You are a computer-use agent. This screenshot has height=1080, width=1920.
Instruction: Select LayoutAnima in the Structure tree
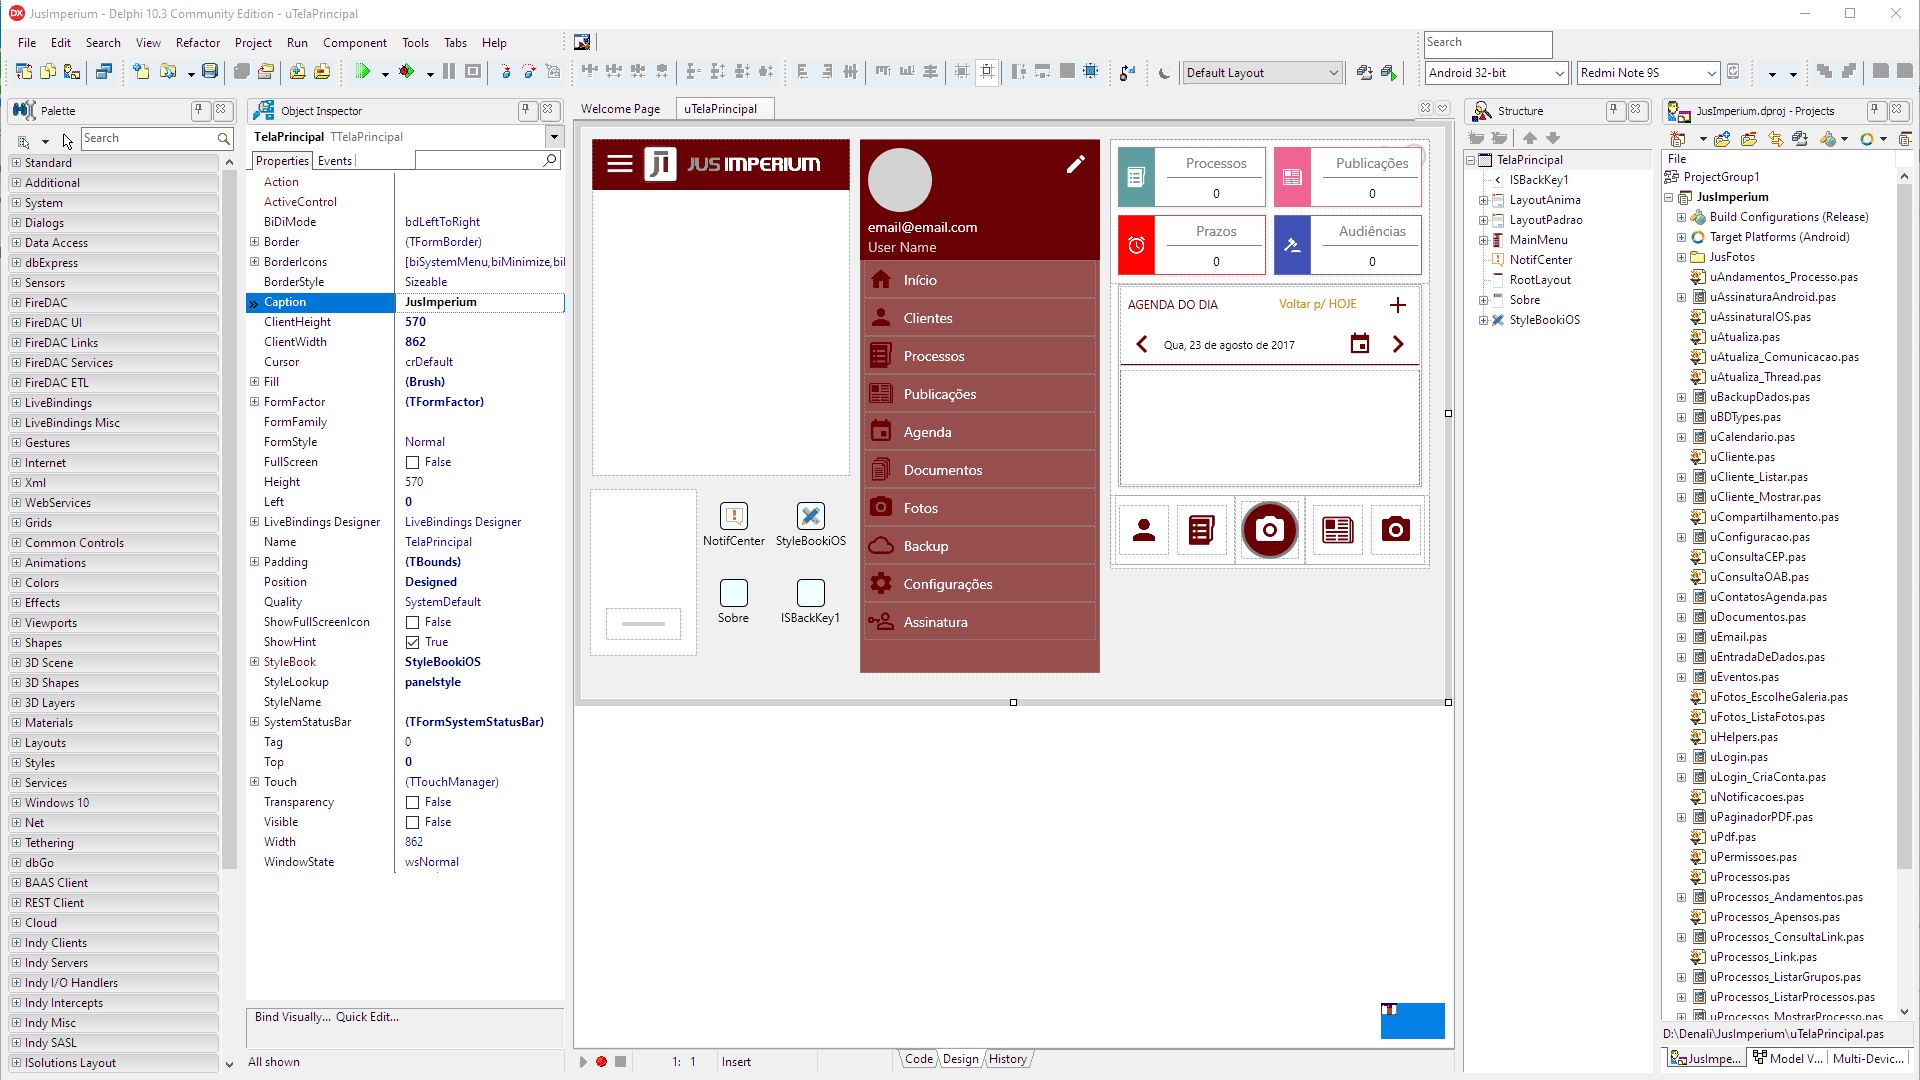coord(1545,200)
